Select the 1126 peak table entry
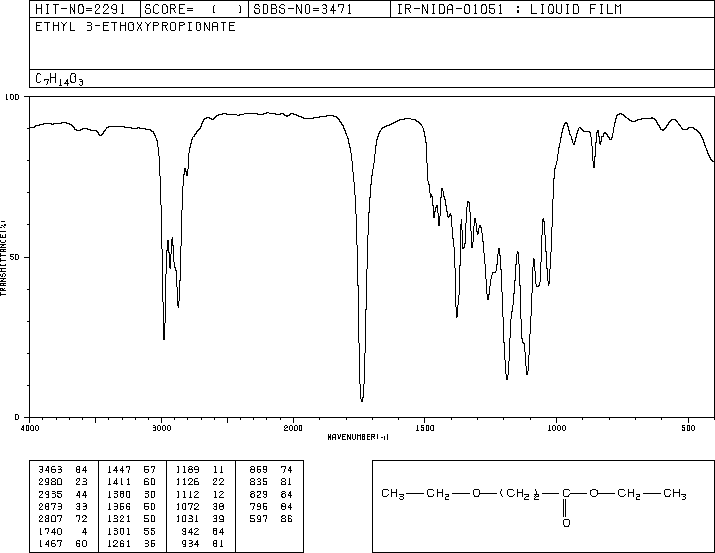Viewport: 715px width, 553px height. [x=200, y=482]
